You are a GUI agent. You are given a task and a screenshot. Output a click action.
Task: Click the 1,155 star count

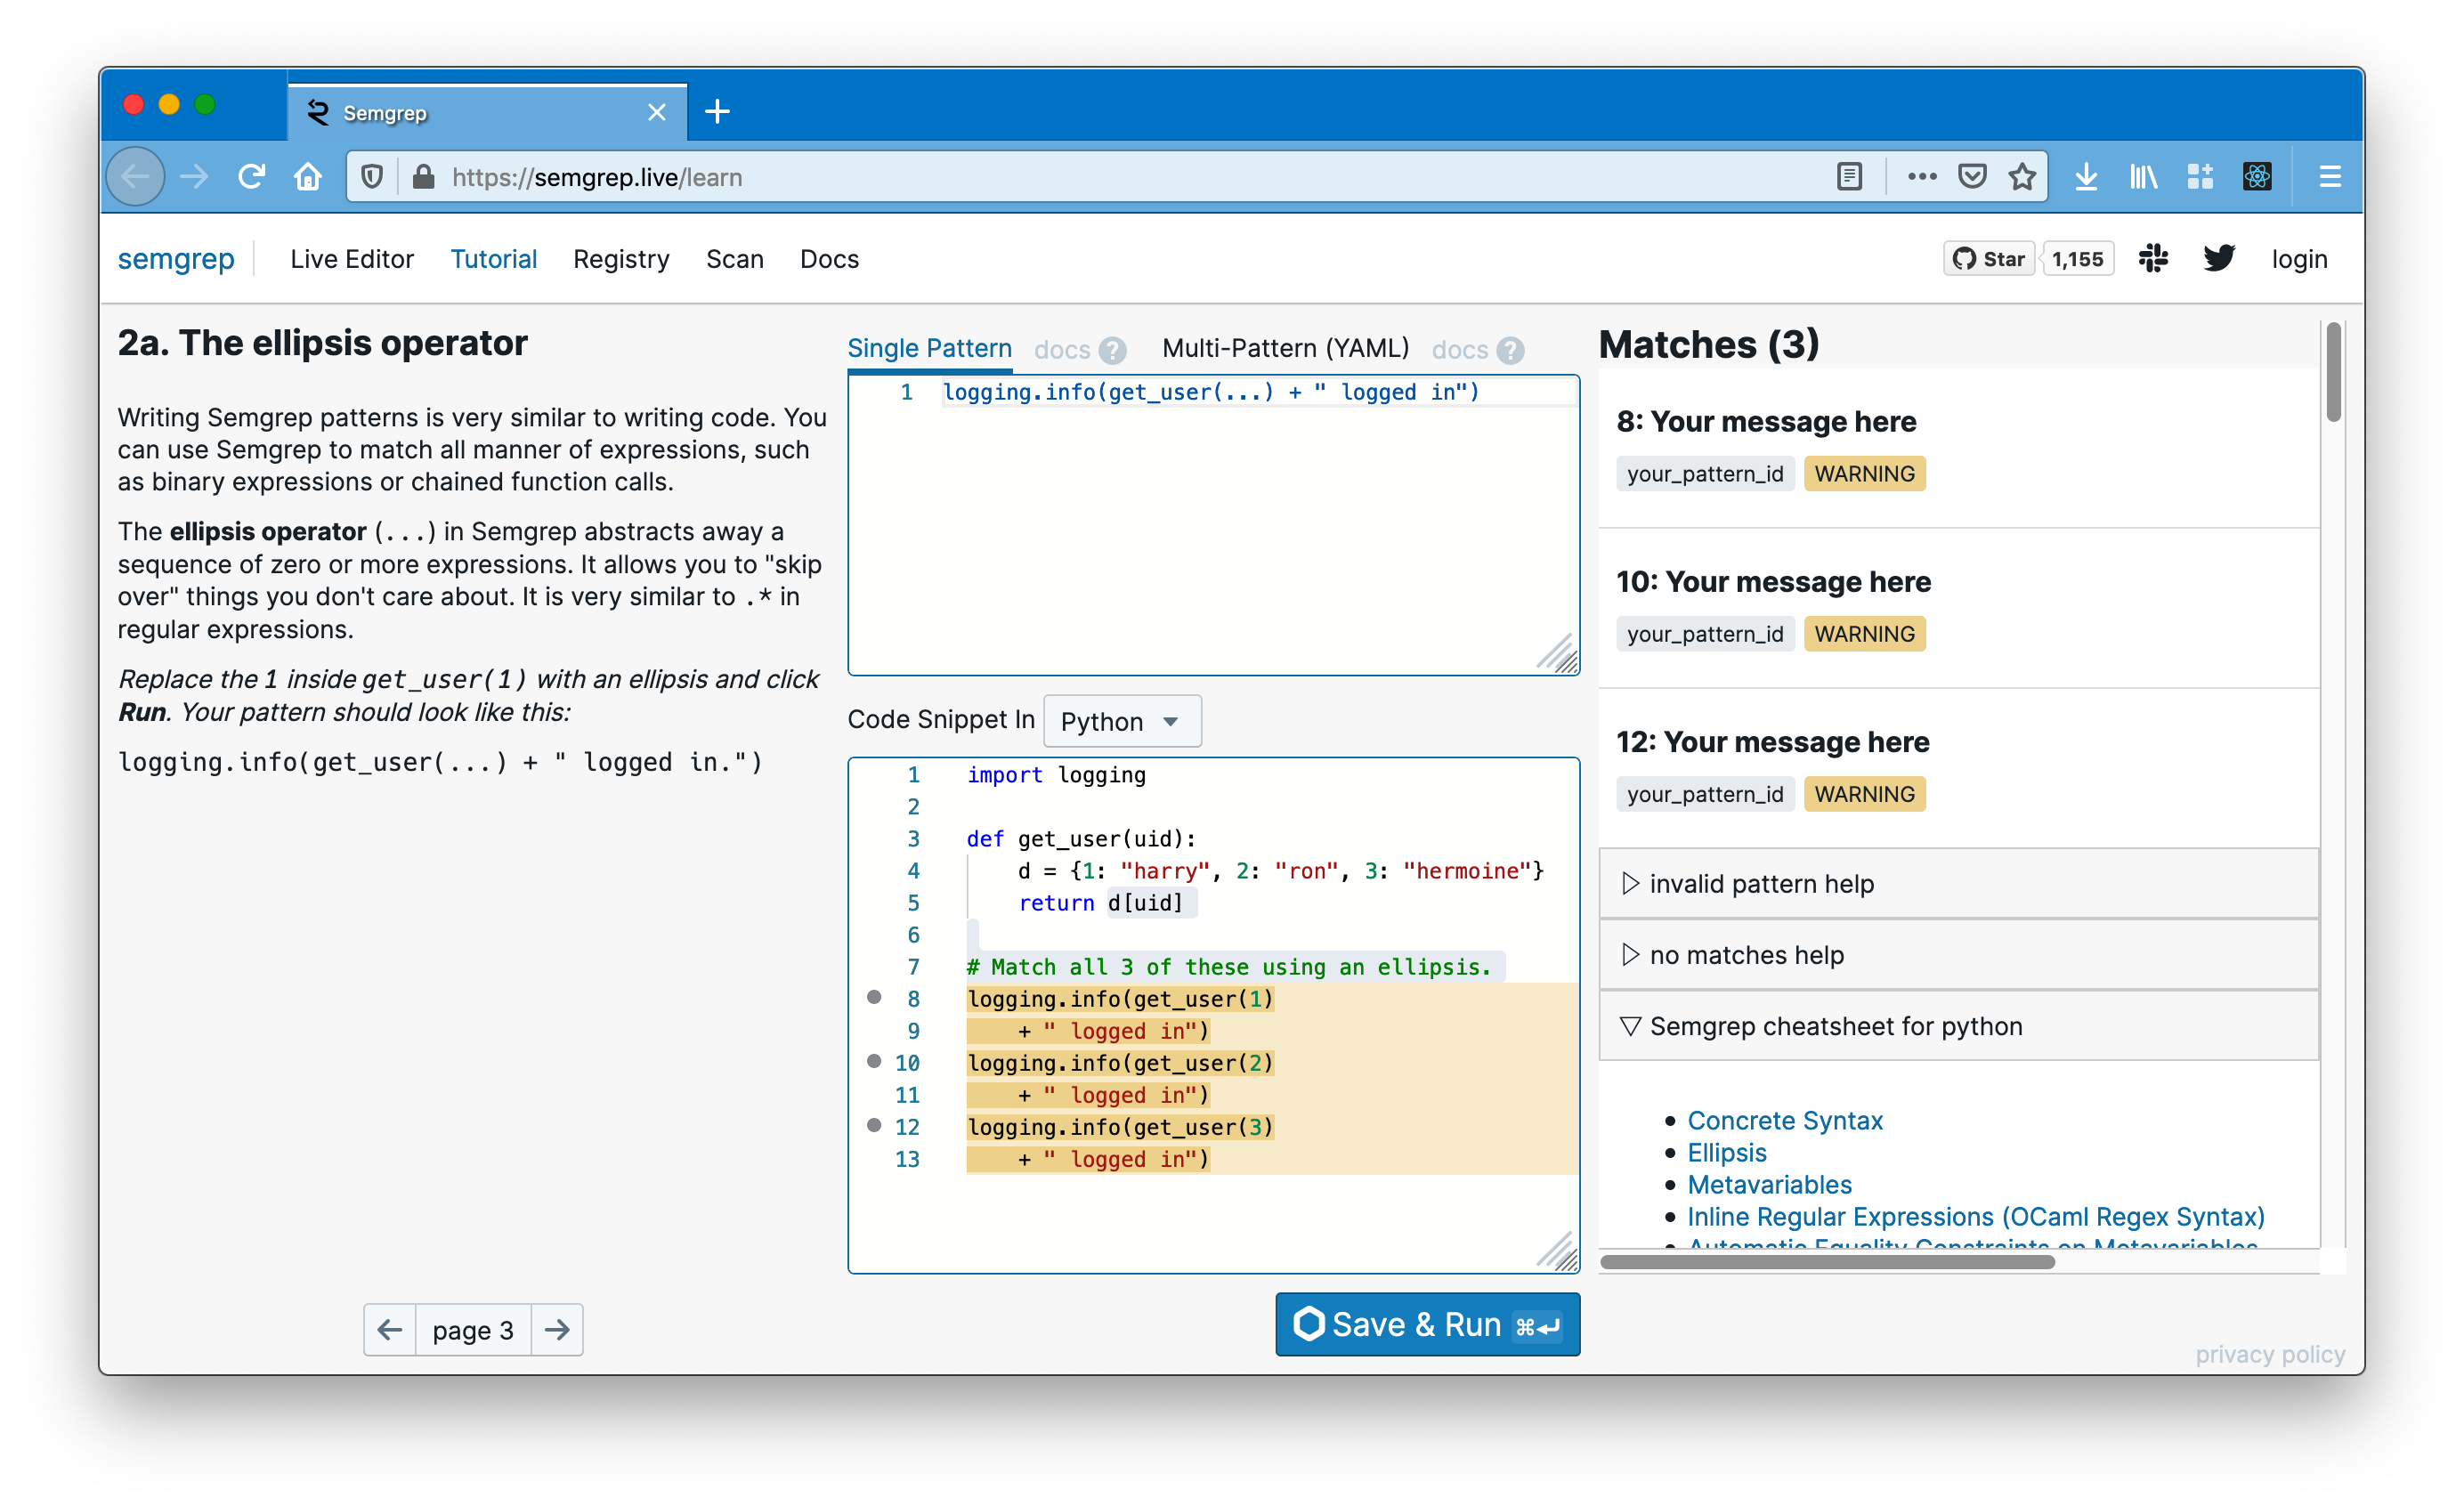click(2077, 259)
